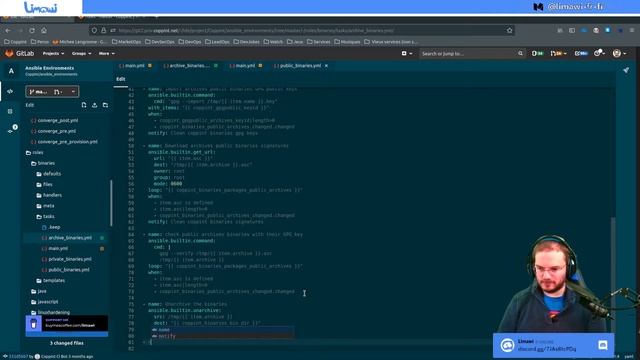Image resolution: width=640 pixels, height=360 pixels.
Task: Open the Groups menu in GitLab
Action: point(81,53)
